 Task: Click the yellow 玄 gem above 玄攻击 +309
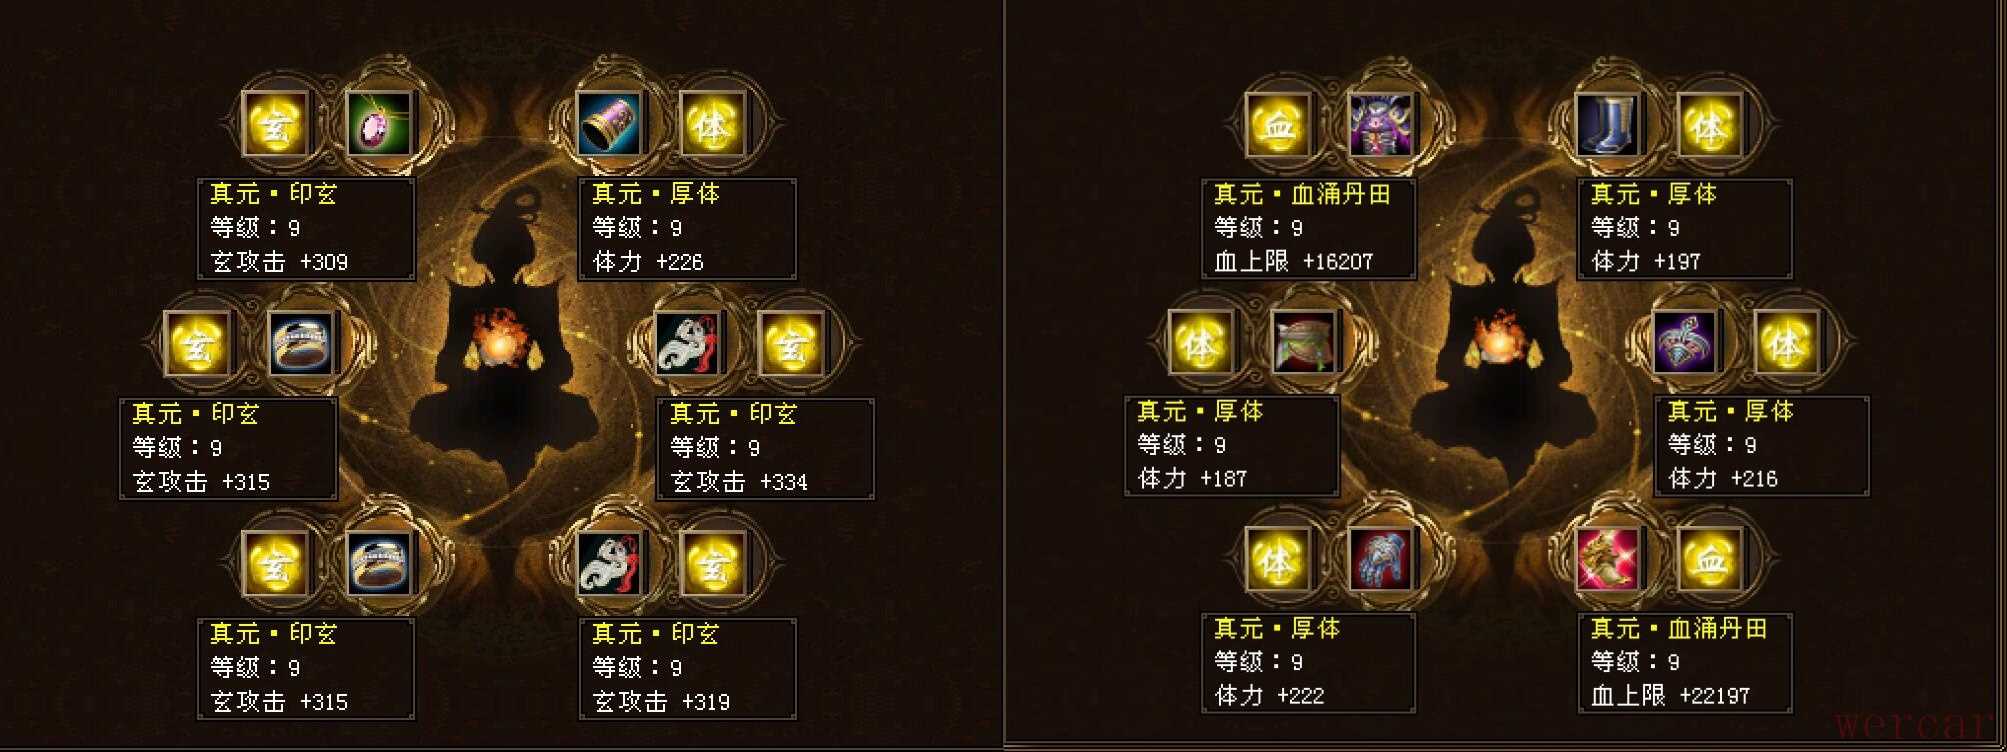click(276, 124)
